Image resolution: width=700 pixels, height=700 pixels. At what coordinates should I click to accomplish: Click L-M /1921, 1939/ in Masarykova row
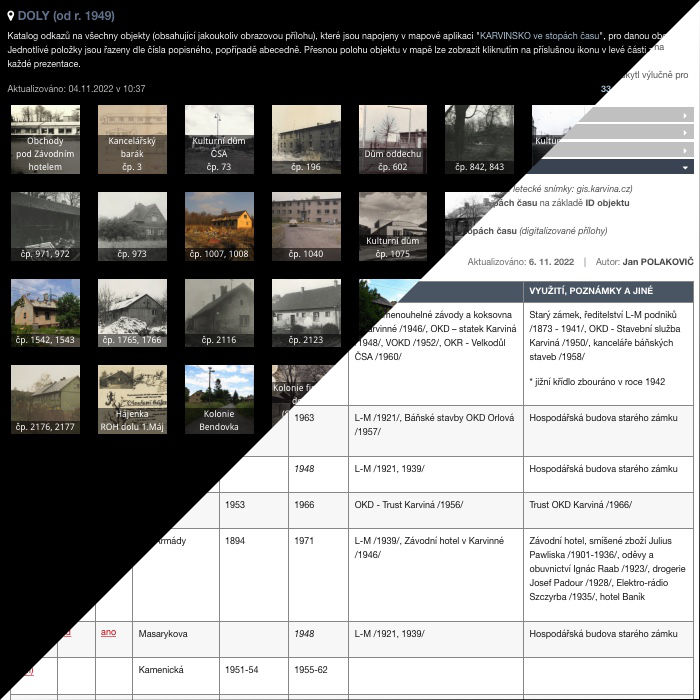tap(389, 634)
